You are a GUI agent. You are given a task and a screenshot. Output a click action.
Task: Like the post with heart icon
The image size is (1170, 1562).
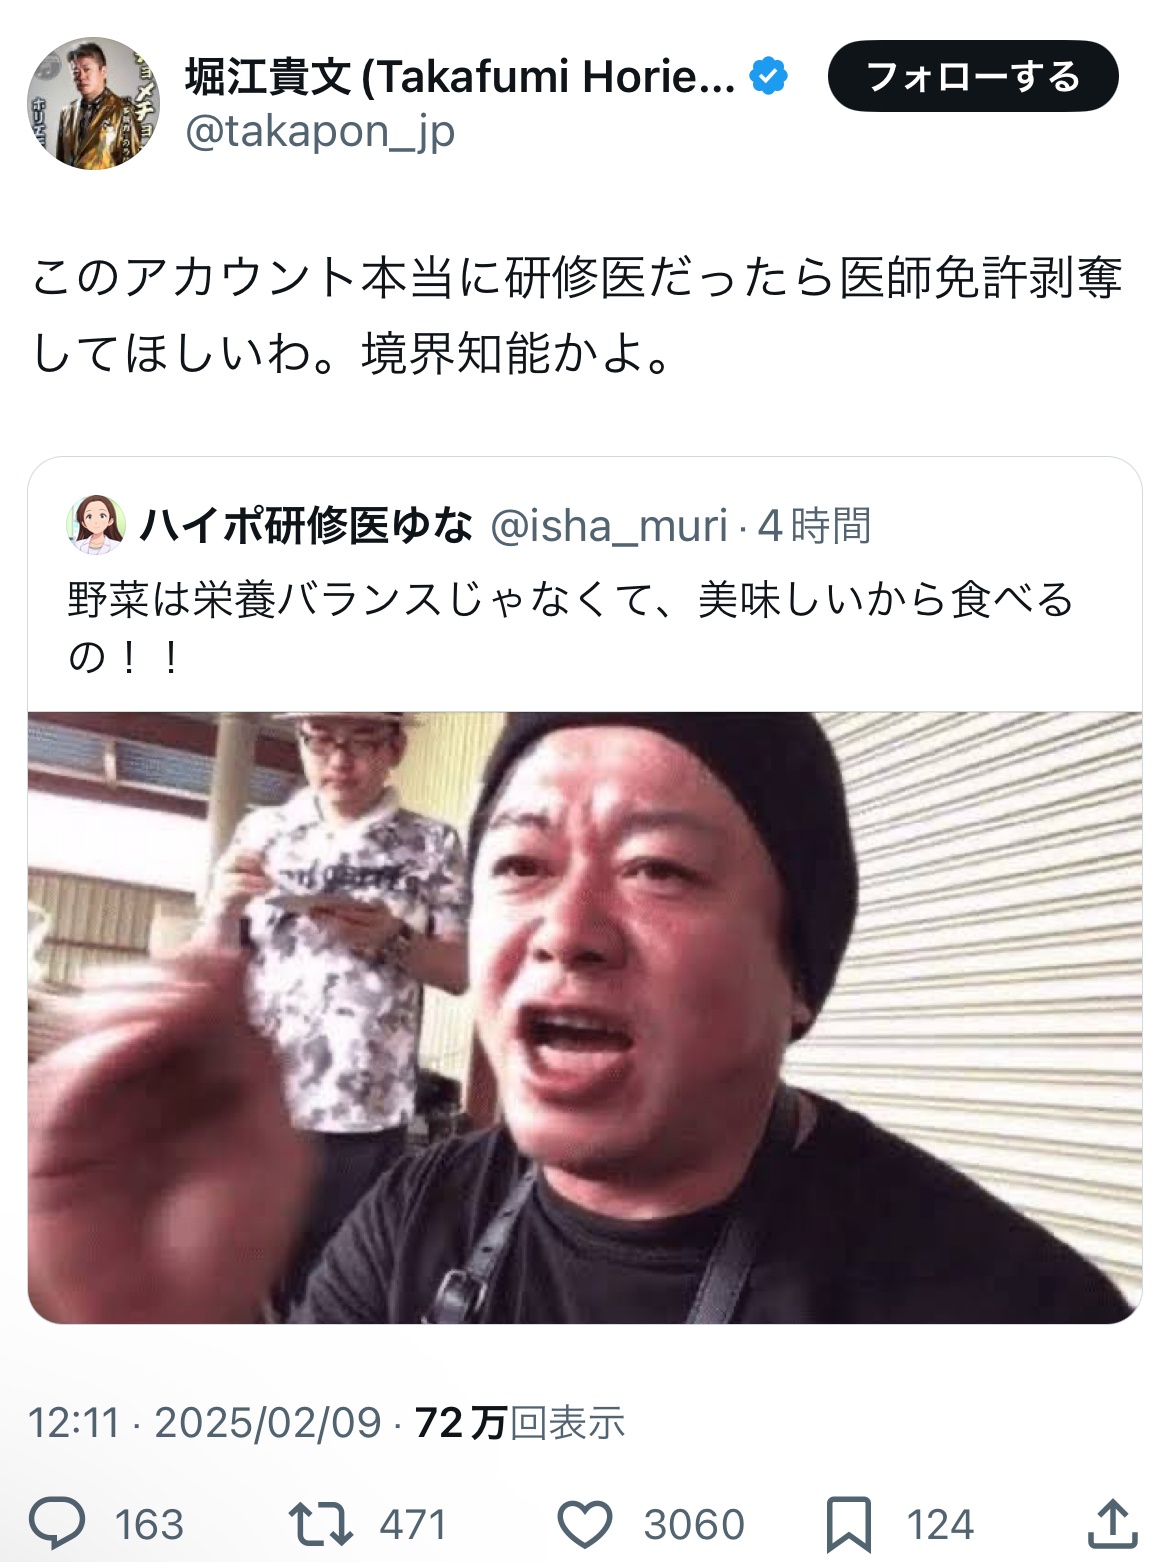tap(584, 1525)
